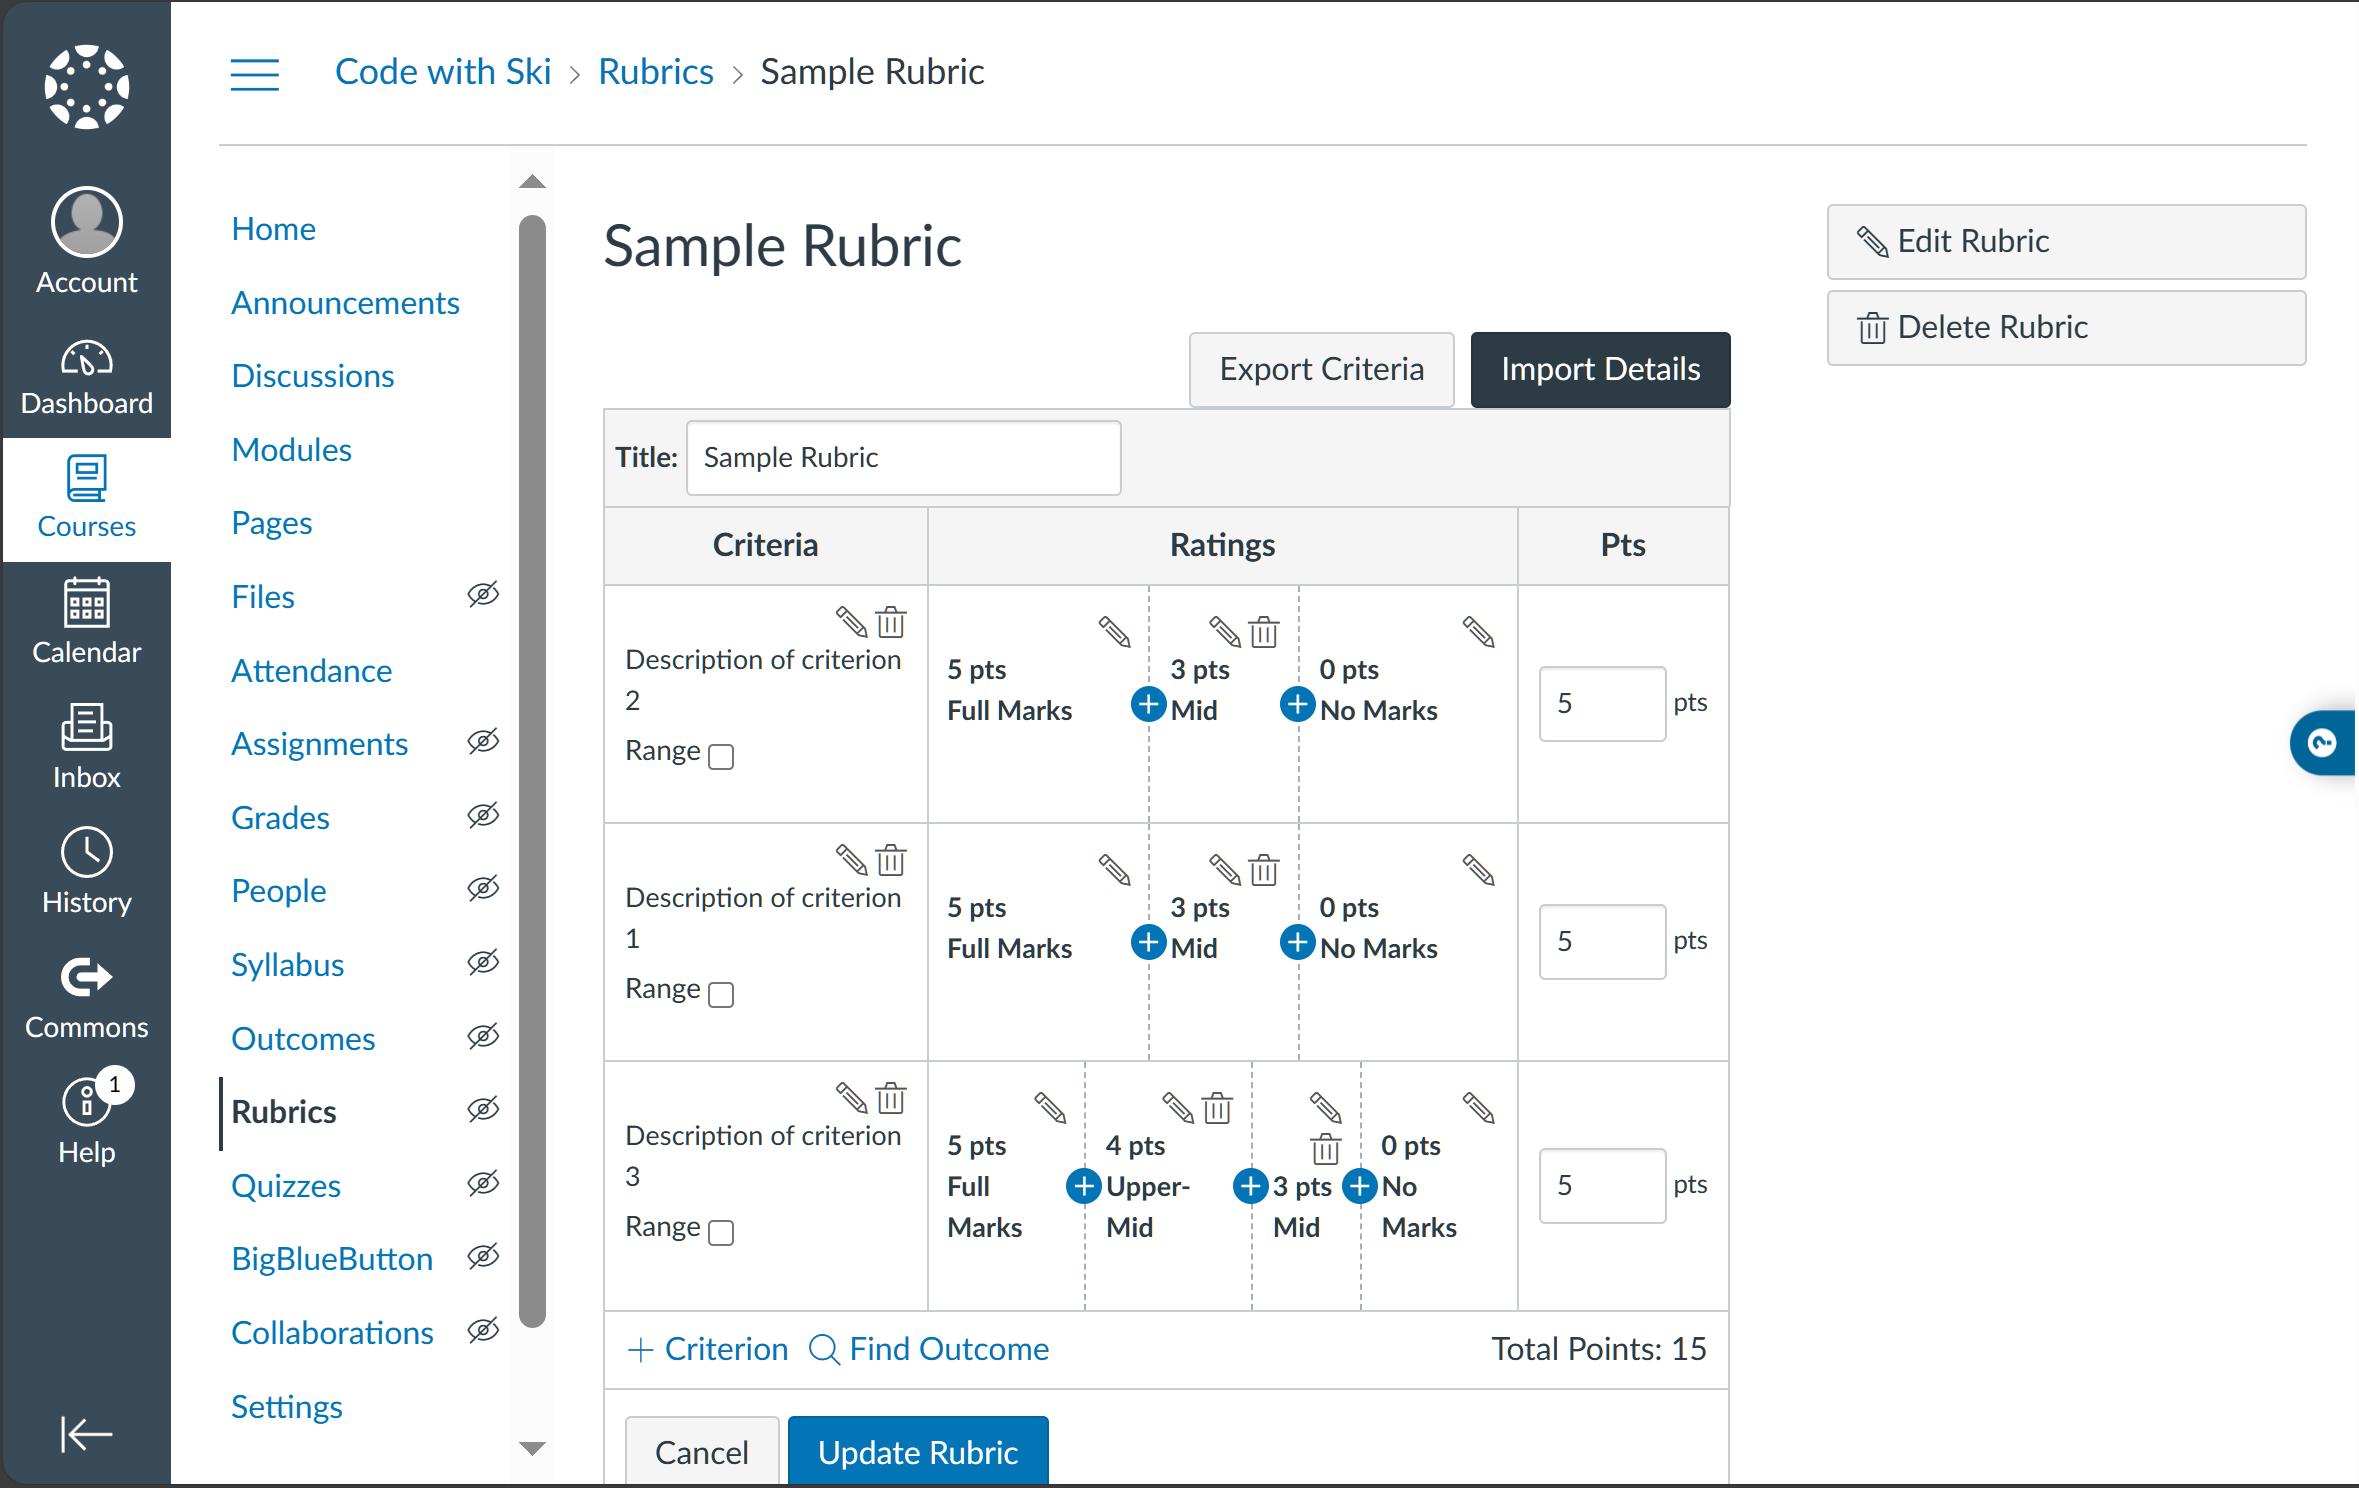This screenshot has width=2359, height=1488.
Task: Add rating between Full Marks and Mid in criterion 2
Action: point(1149,704)
